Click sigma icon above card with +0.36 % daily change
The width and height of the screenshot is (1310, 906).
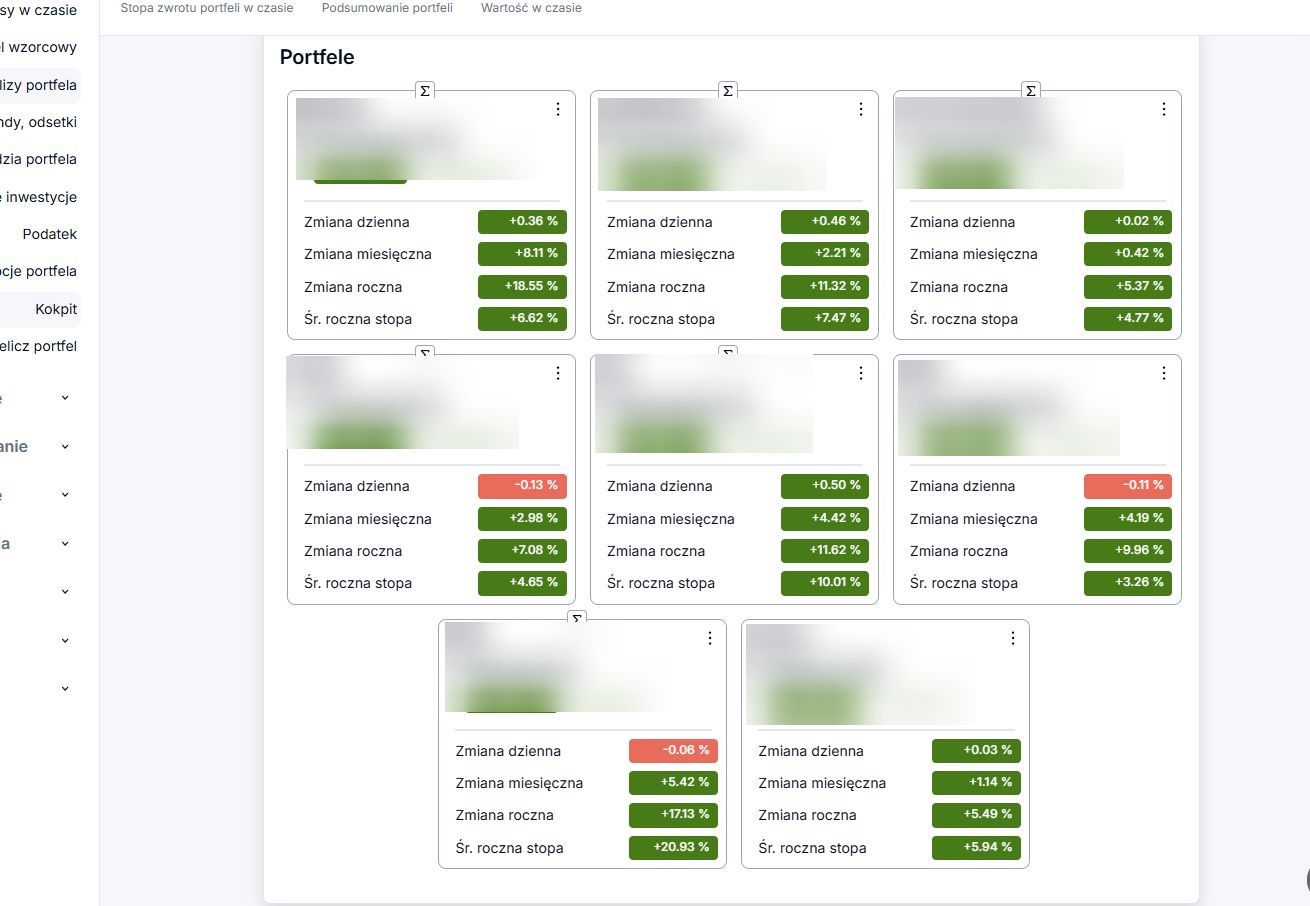pyautogui.click(x=425, y=91)
